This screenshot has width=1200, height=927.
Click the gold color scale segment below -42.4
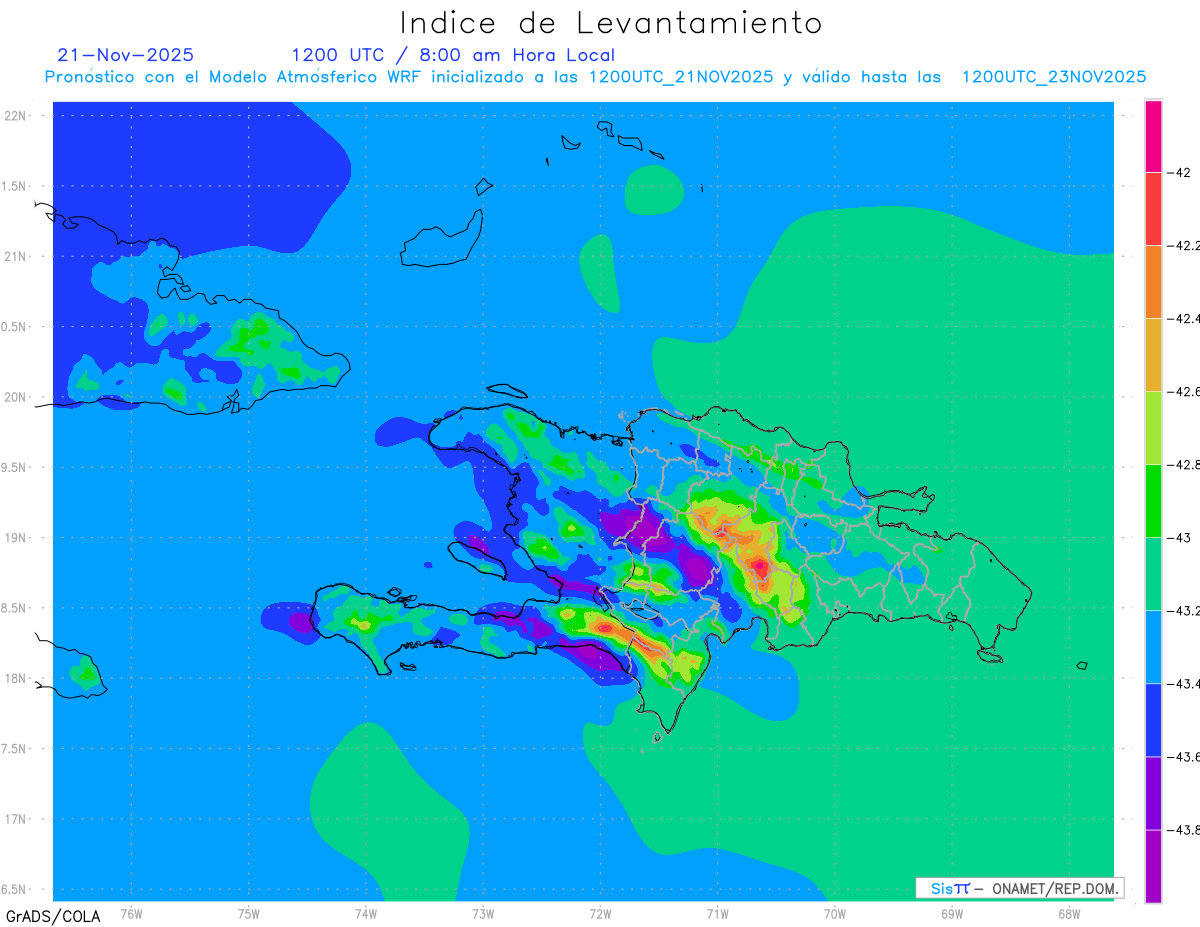(1153, 354)
